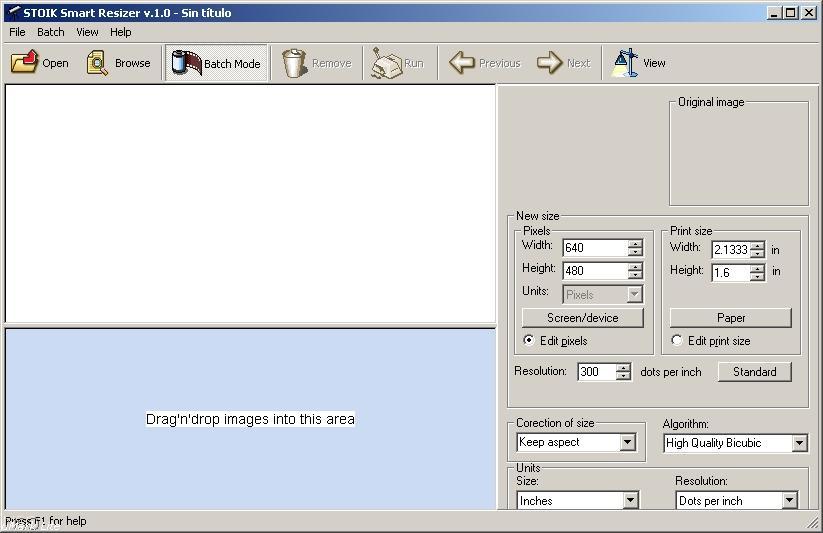Viewport: 823px width, 533px height.
Task: Click the Browse magnifier icon
Action: click(x=97, y=62)
